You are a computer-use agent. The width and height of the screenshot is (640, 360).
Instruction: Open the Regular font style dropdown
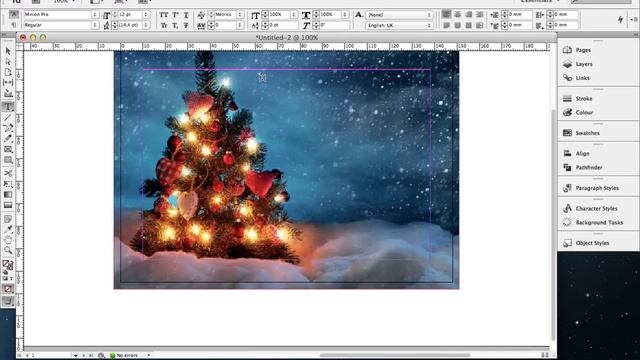[x=95, y=25]
